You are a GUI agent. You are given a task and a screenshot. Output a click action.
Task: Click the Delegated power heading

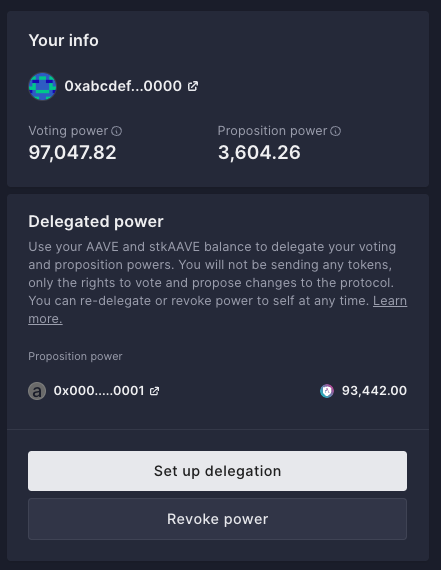point(96,222)
